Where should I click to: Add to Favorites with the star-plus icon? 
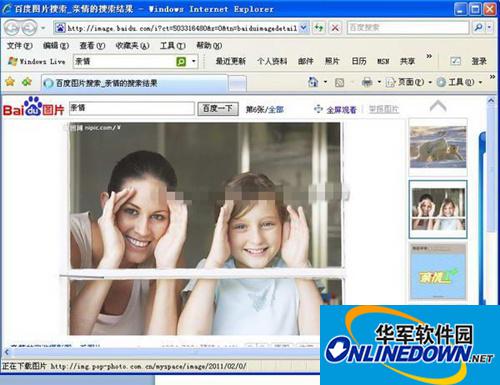tap(26, 82)
